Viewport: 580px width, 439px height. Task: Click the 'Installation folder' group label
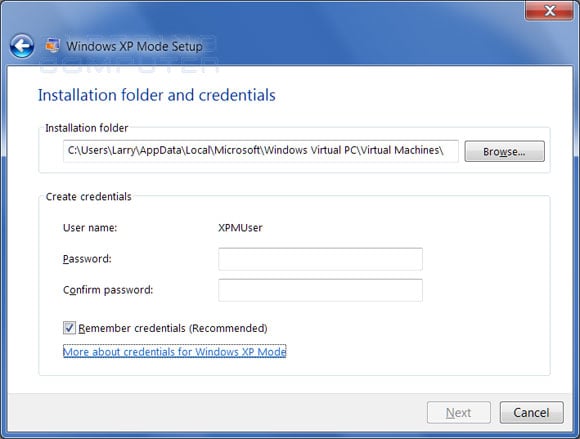(87, 128)
